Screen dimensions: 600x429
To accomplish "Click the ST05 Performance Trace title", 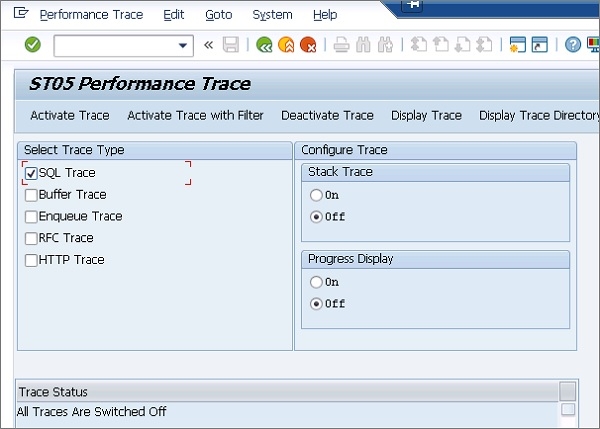I will [140, 84].
